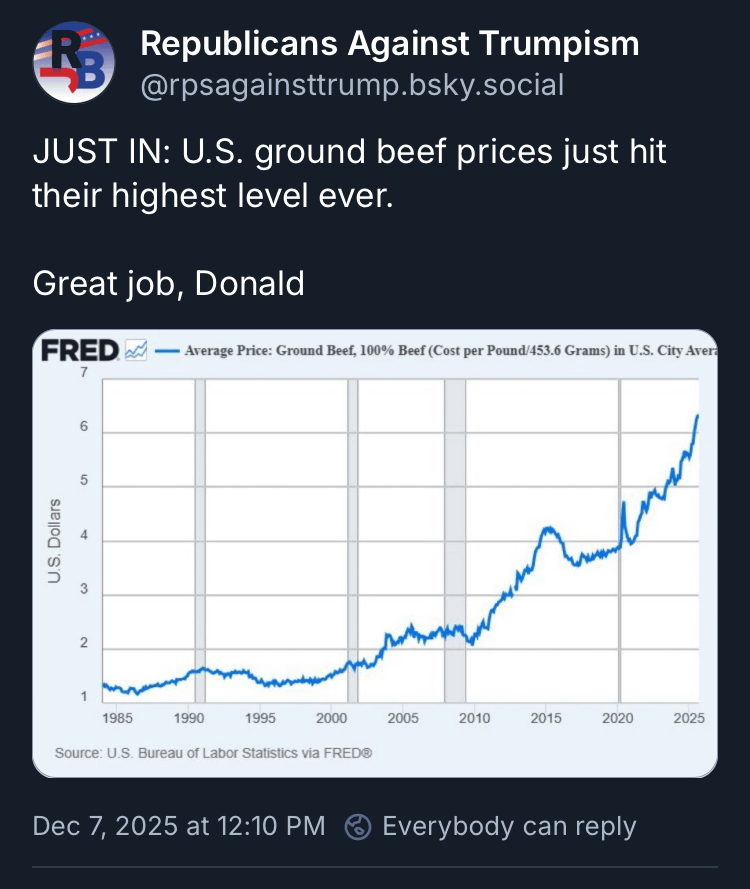Click the small chart icon beside FRED
This screenshot has height=889, width=750.
[137, 351]
